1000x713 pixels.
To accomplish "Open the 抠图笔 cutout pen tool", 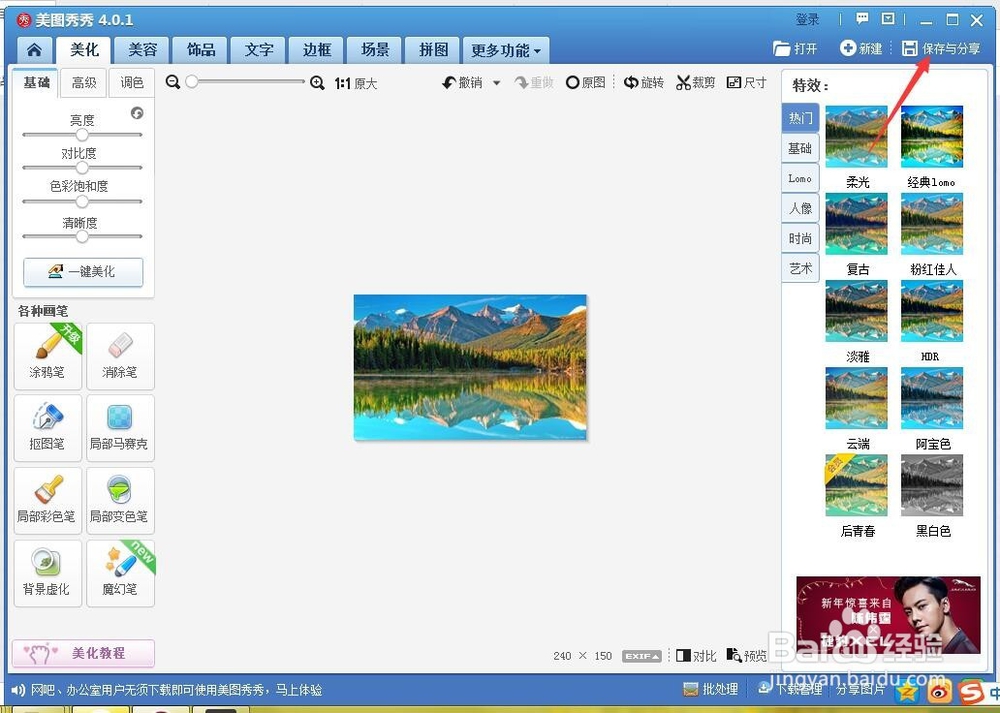I will [x=47, y=428].
